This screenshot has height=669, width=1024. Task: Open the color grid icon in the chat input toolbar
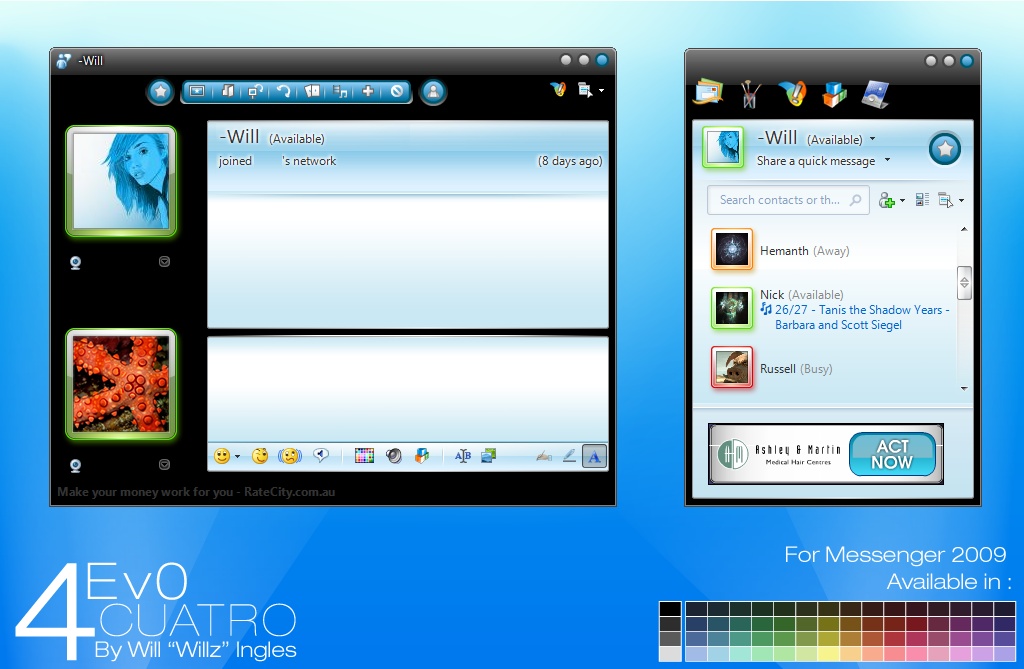(364, 456)
